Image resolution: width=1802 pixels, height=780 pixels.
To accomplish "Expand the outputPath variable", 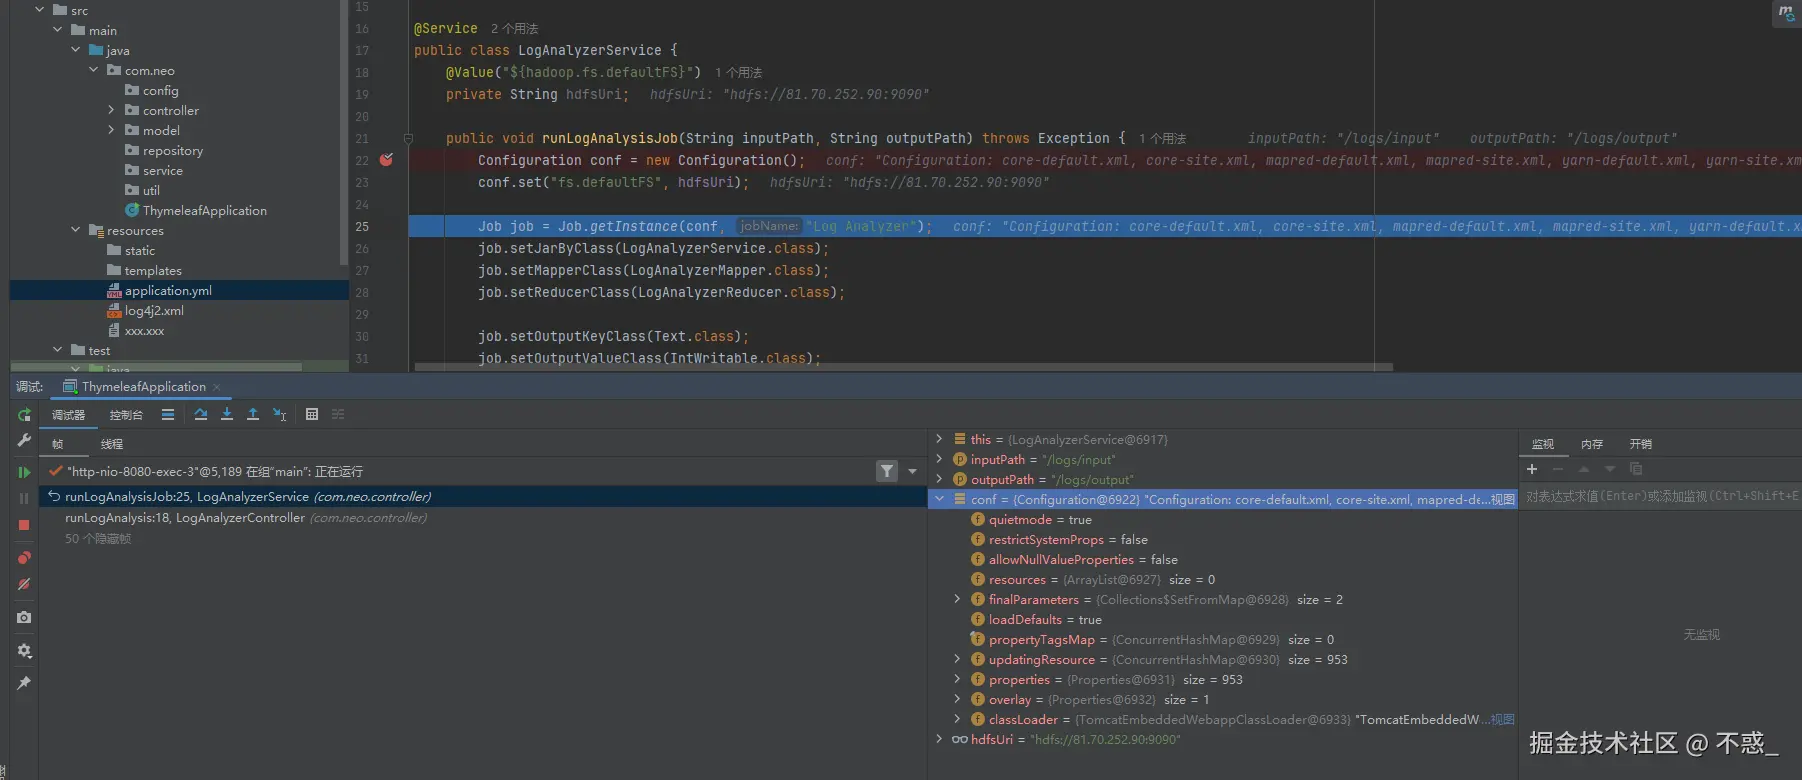I will [939, 479].
